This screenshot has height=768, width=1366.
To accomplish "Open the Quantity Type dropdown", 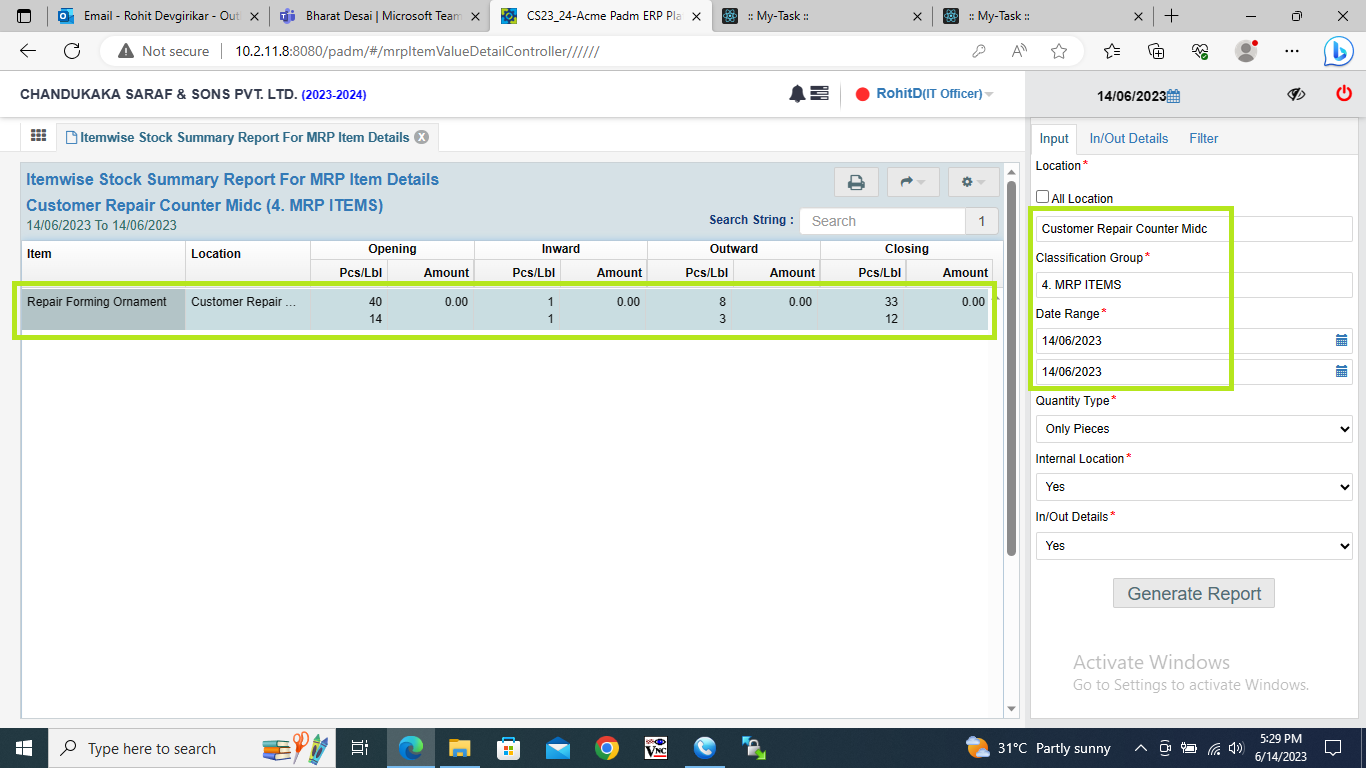I will coord(1194,429).
